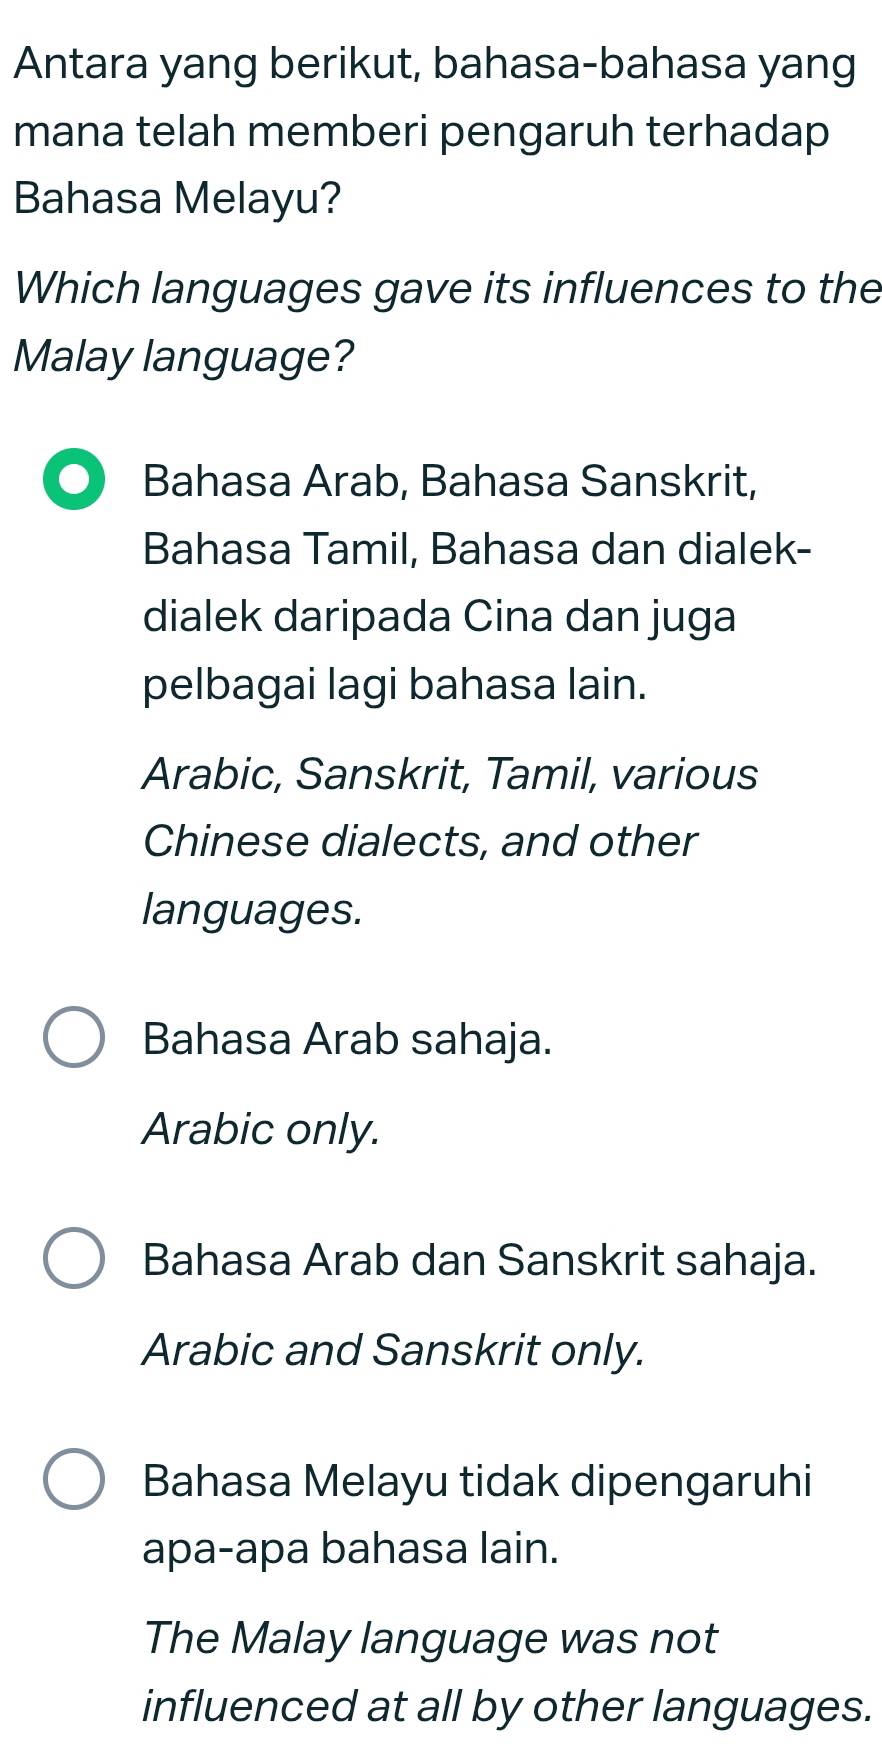Image resolution: width=882 pixels, height=1749 pixels.
Task: Click the "Bahasa Arab dan Sanskrit sahaja." label
Action: [479, 1259]
